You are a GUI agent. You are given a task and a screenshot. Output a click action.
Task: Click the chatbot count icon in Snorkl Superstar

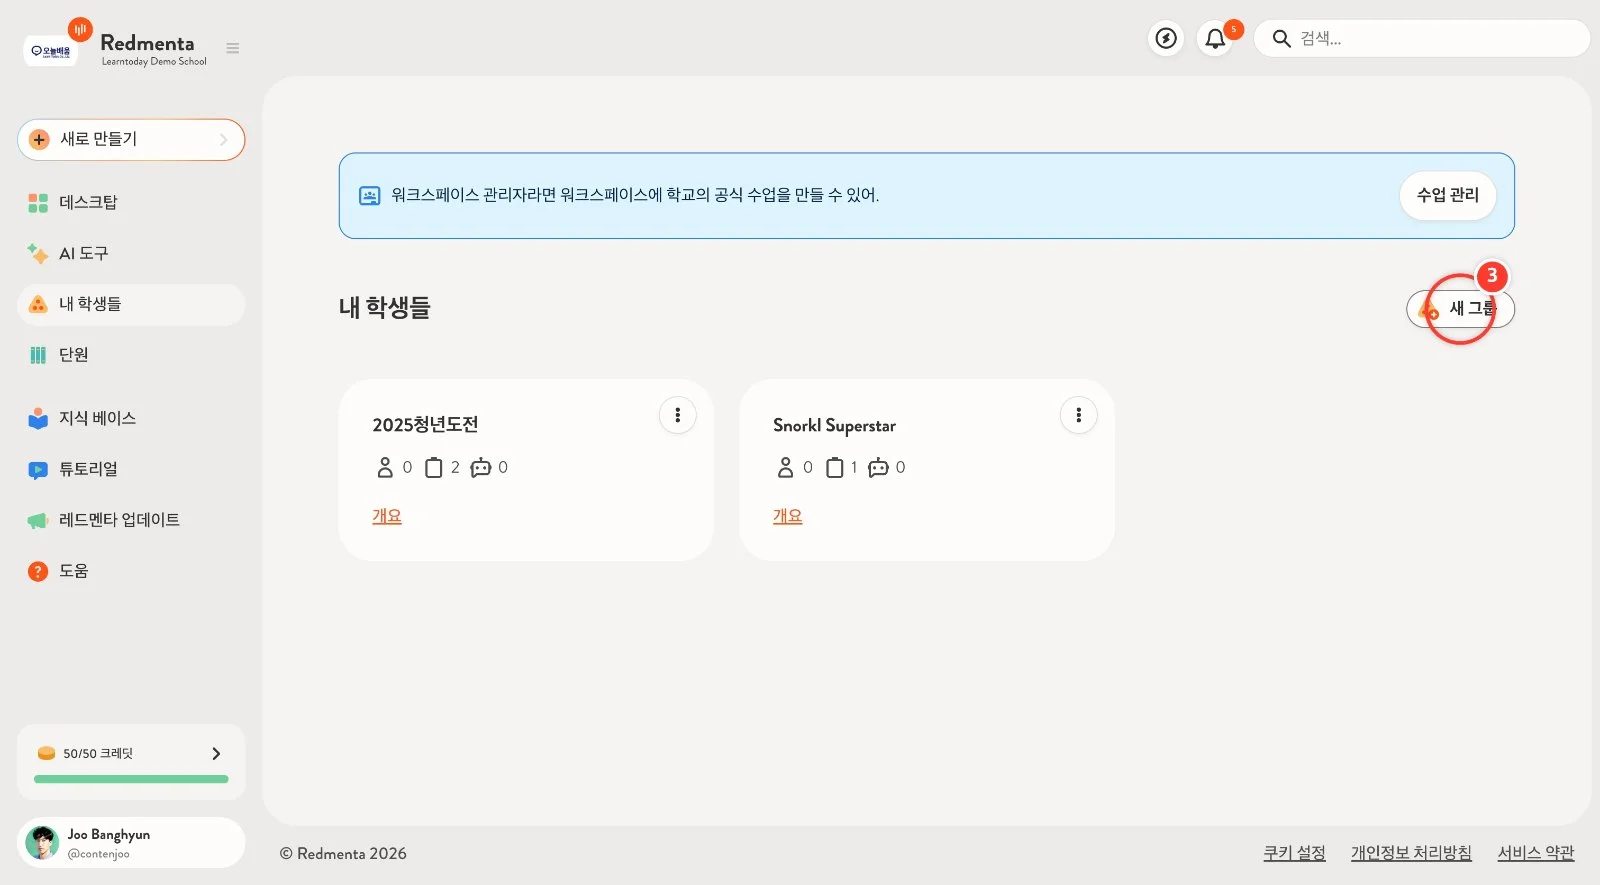tap(879, 467)
